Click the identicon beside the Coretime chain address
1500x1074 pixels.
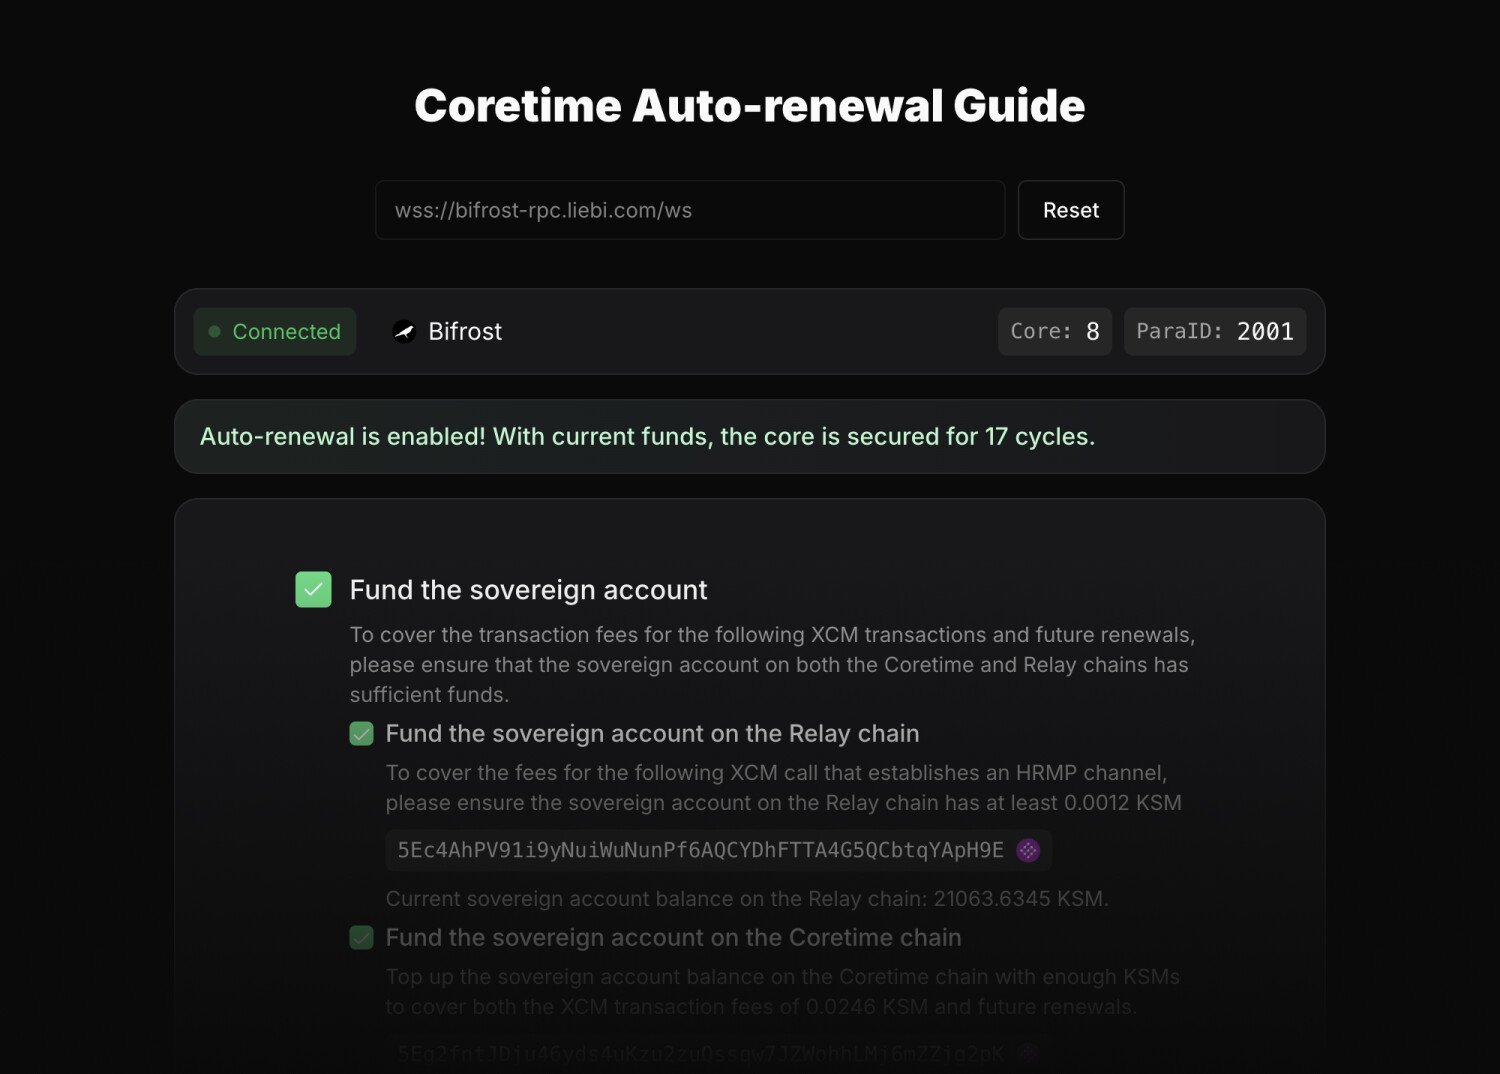[x=1028, y=1052]
